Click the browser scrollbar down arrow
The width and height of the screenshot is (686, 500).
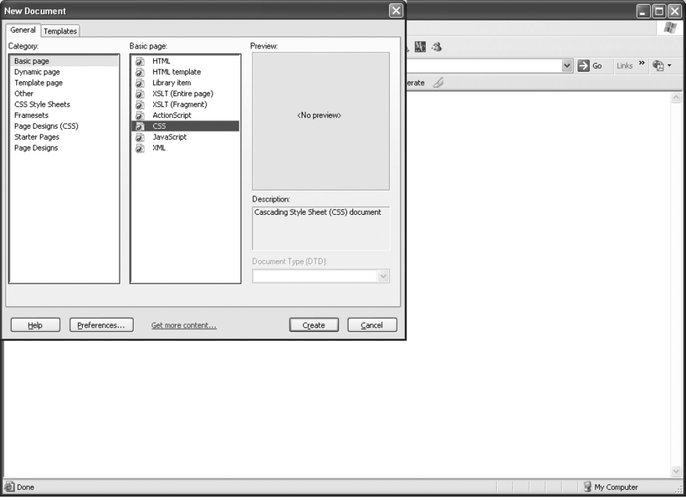pyautogui.click(x=676, y=472)
